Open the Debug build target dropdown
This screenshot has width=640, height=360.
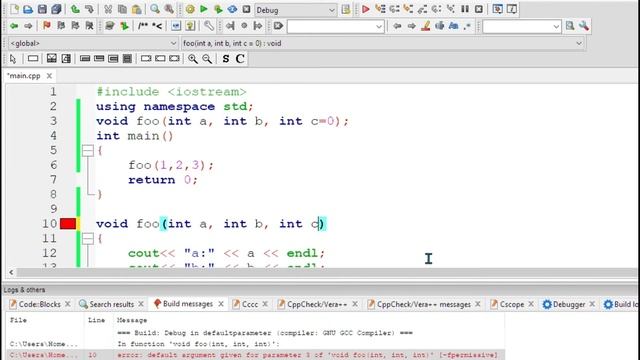coord(331,10)
